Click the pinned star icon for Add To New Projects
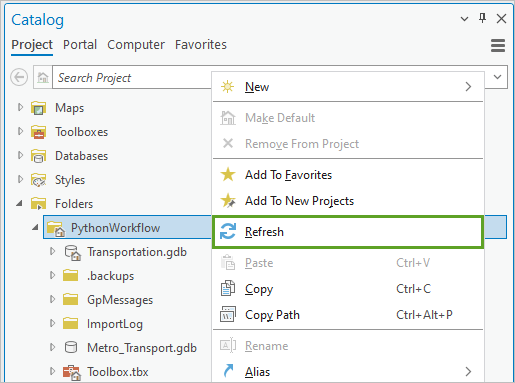Image resolution: width=515 pixels, height=383 pixels. (x=228, y=201)
